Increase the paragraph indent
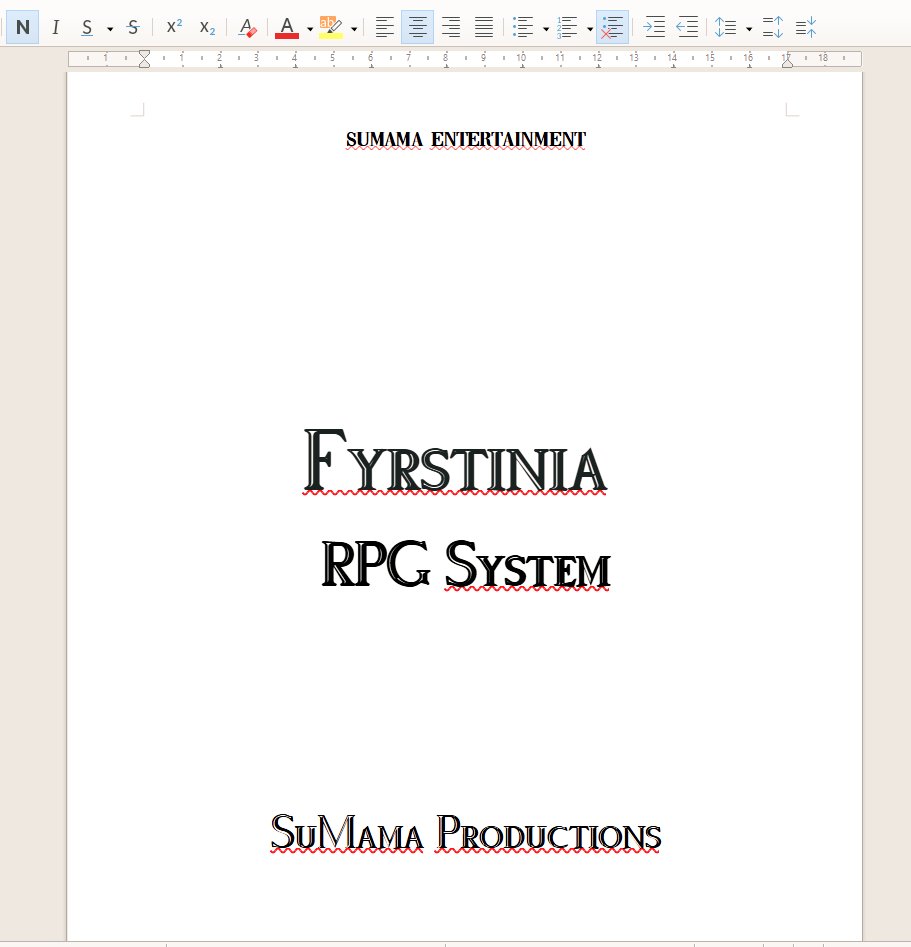Image resolution: width=911 pixels, height=947 pixels. (655, 27)
